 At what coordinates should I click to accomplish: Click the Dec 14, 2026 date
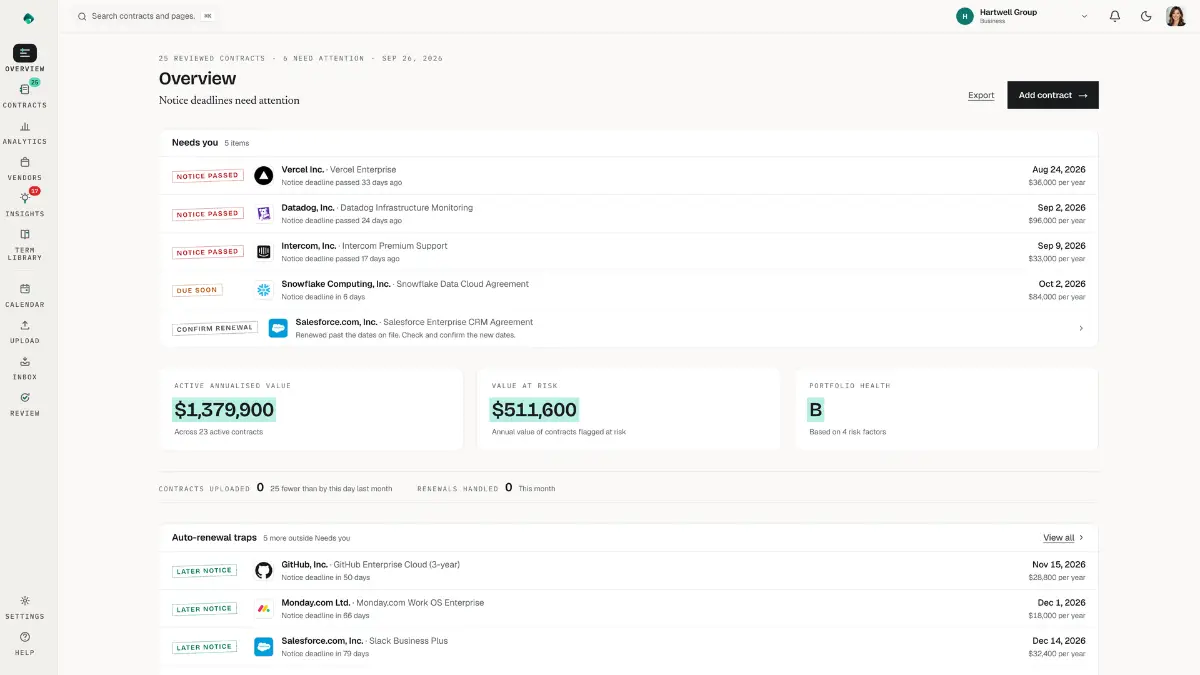(x=1059, y=641)
